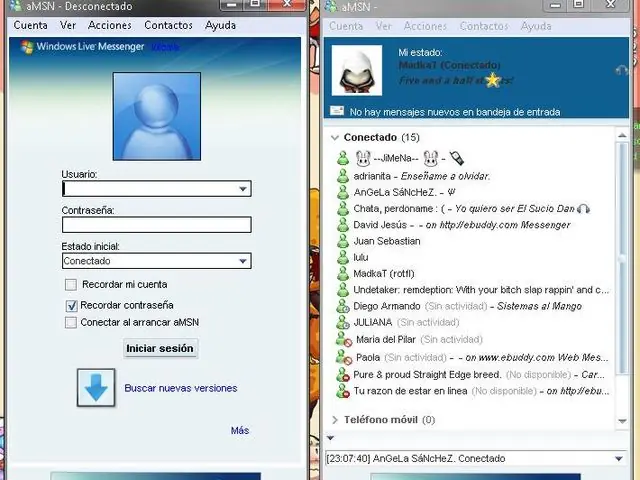Click the buddy icon beside Undetaker
Screen dimensions: 640x480
[x=343, y=290]
